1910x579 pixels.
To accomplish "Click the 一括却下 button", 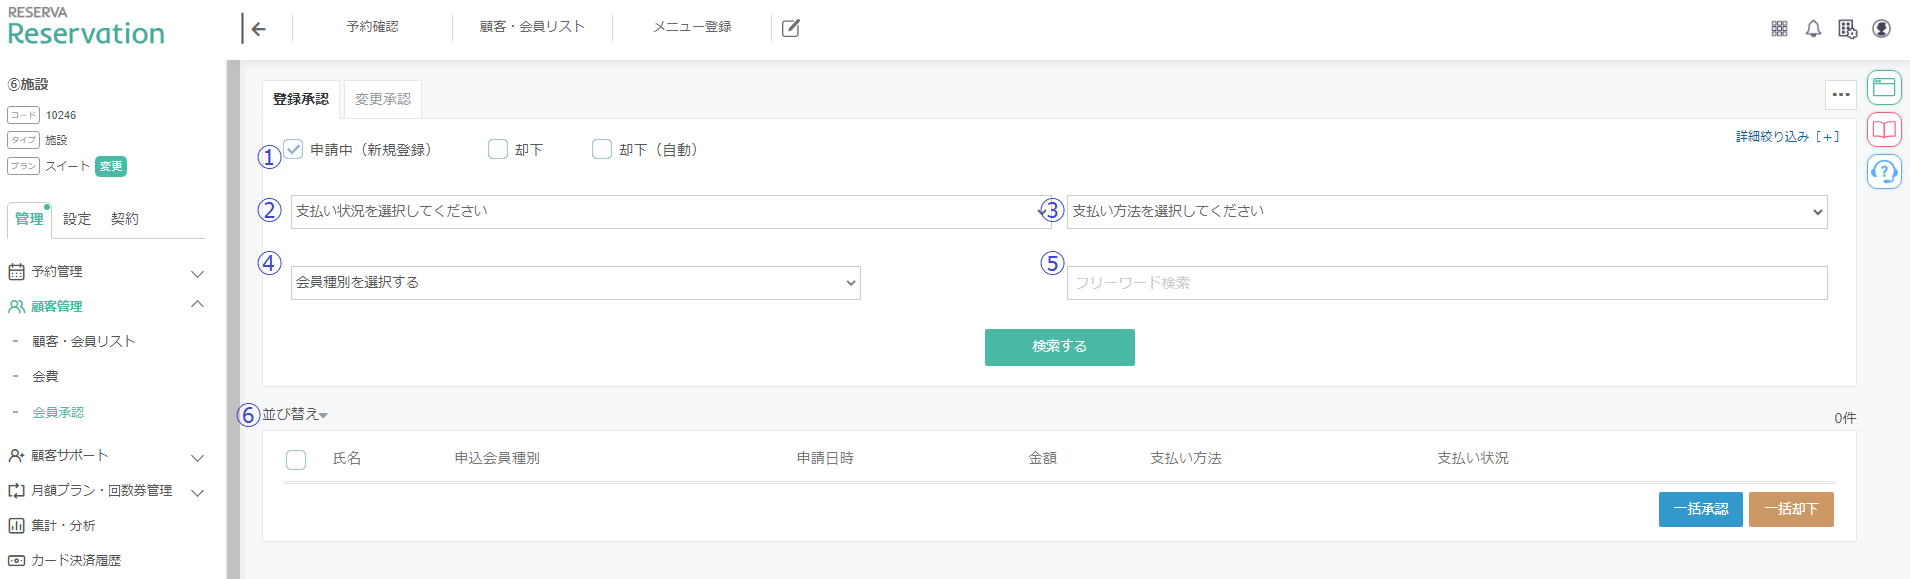I will click(1791, 509).
